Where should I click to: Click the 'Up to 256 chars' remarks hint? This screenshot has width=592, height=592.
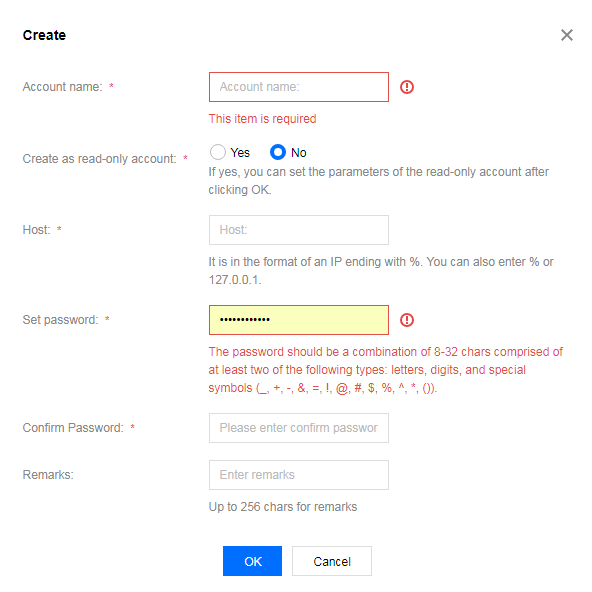coord(283,507)
